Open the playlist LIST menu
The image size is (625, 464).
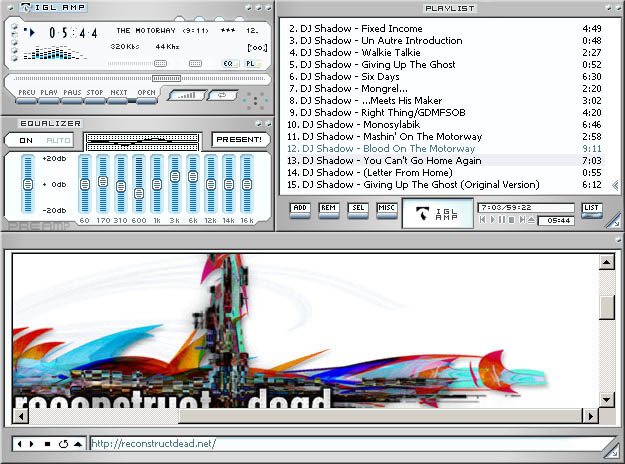[x=592, y=210]
